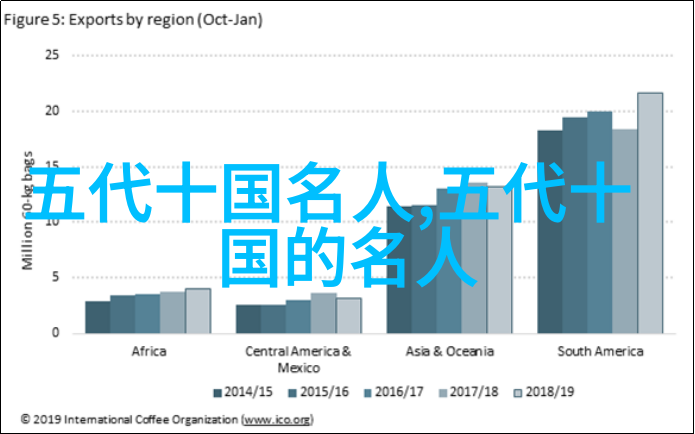
Task: Select the 2014/15 legend color swatch
Action: [x=217, y=393]
